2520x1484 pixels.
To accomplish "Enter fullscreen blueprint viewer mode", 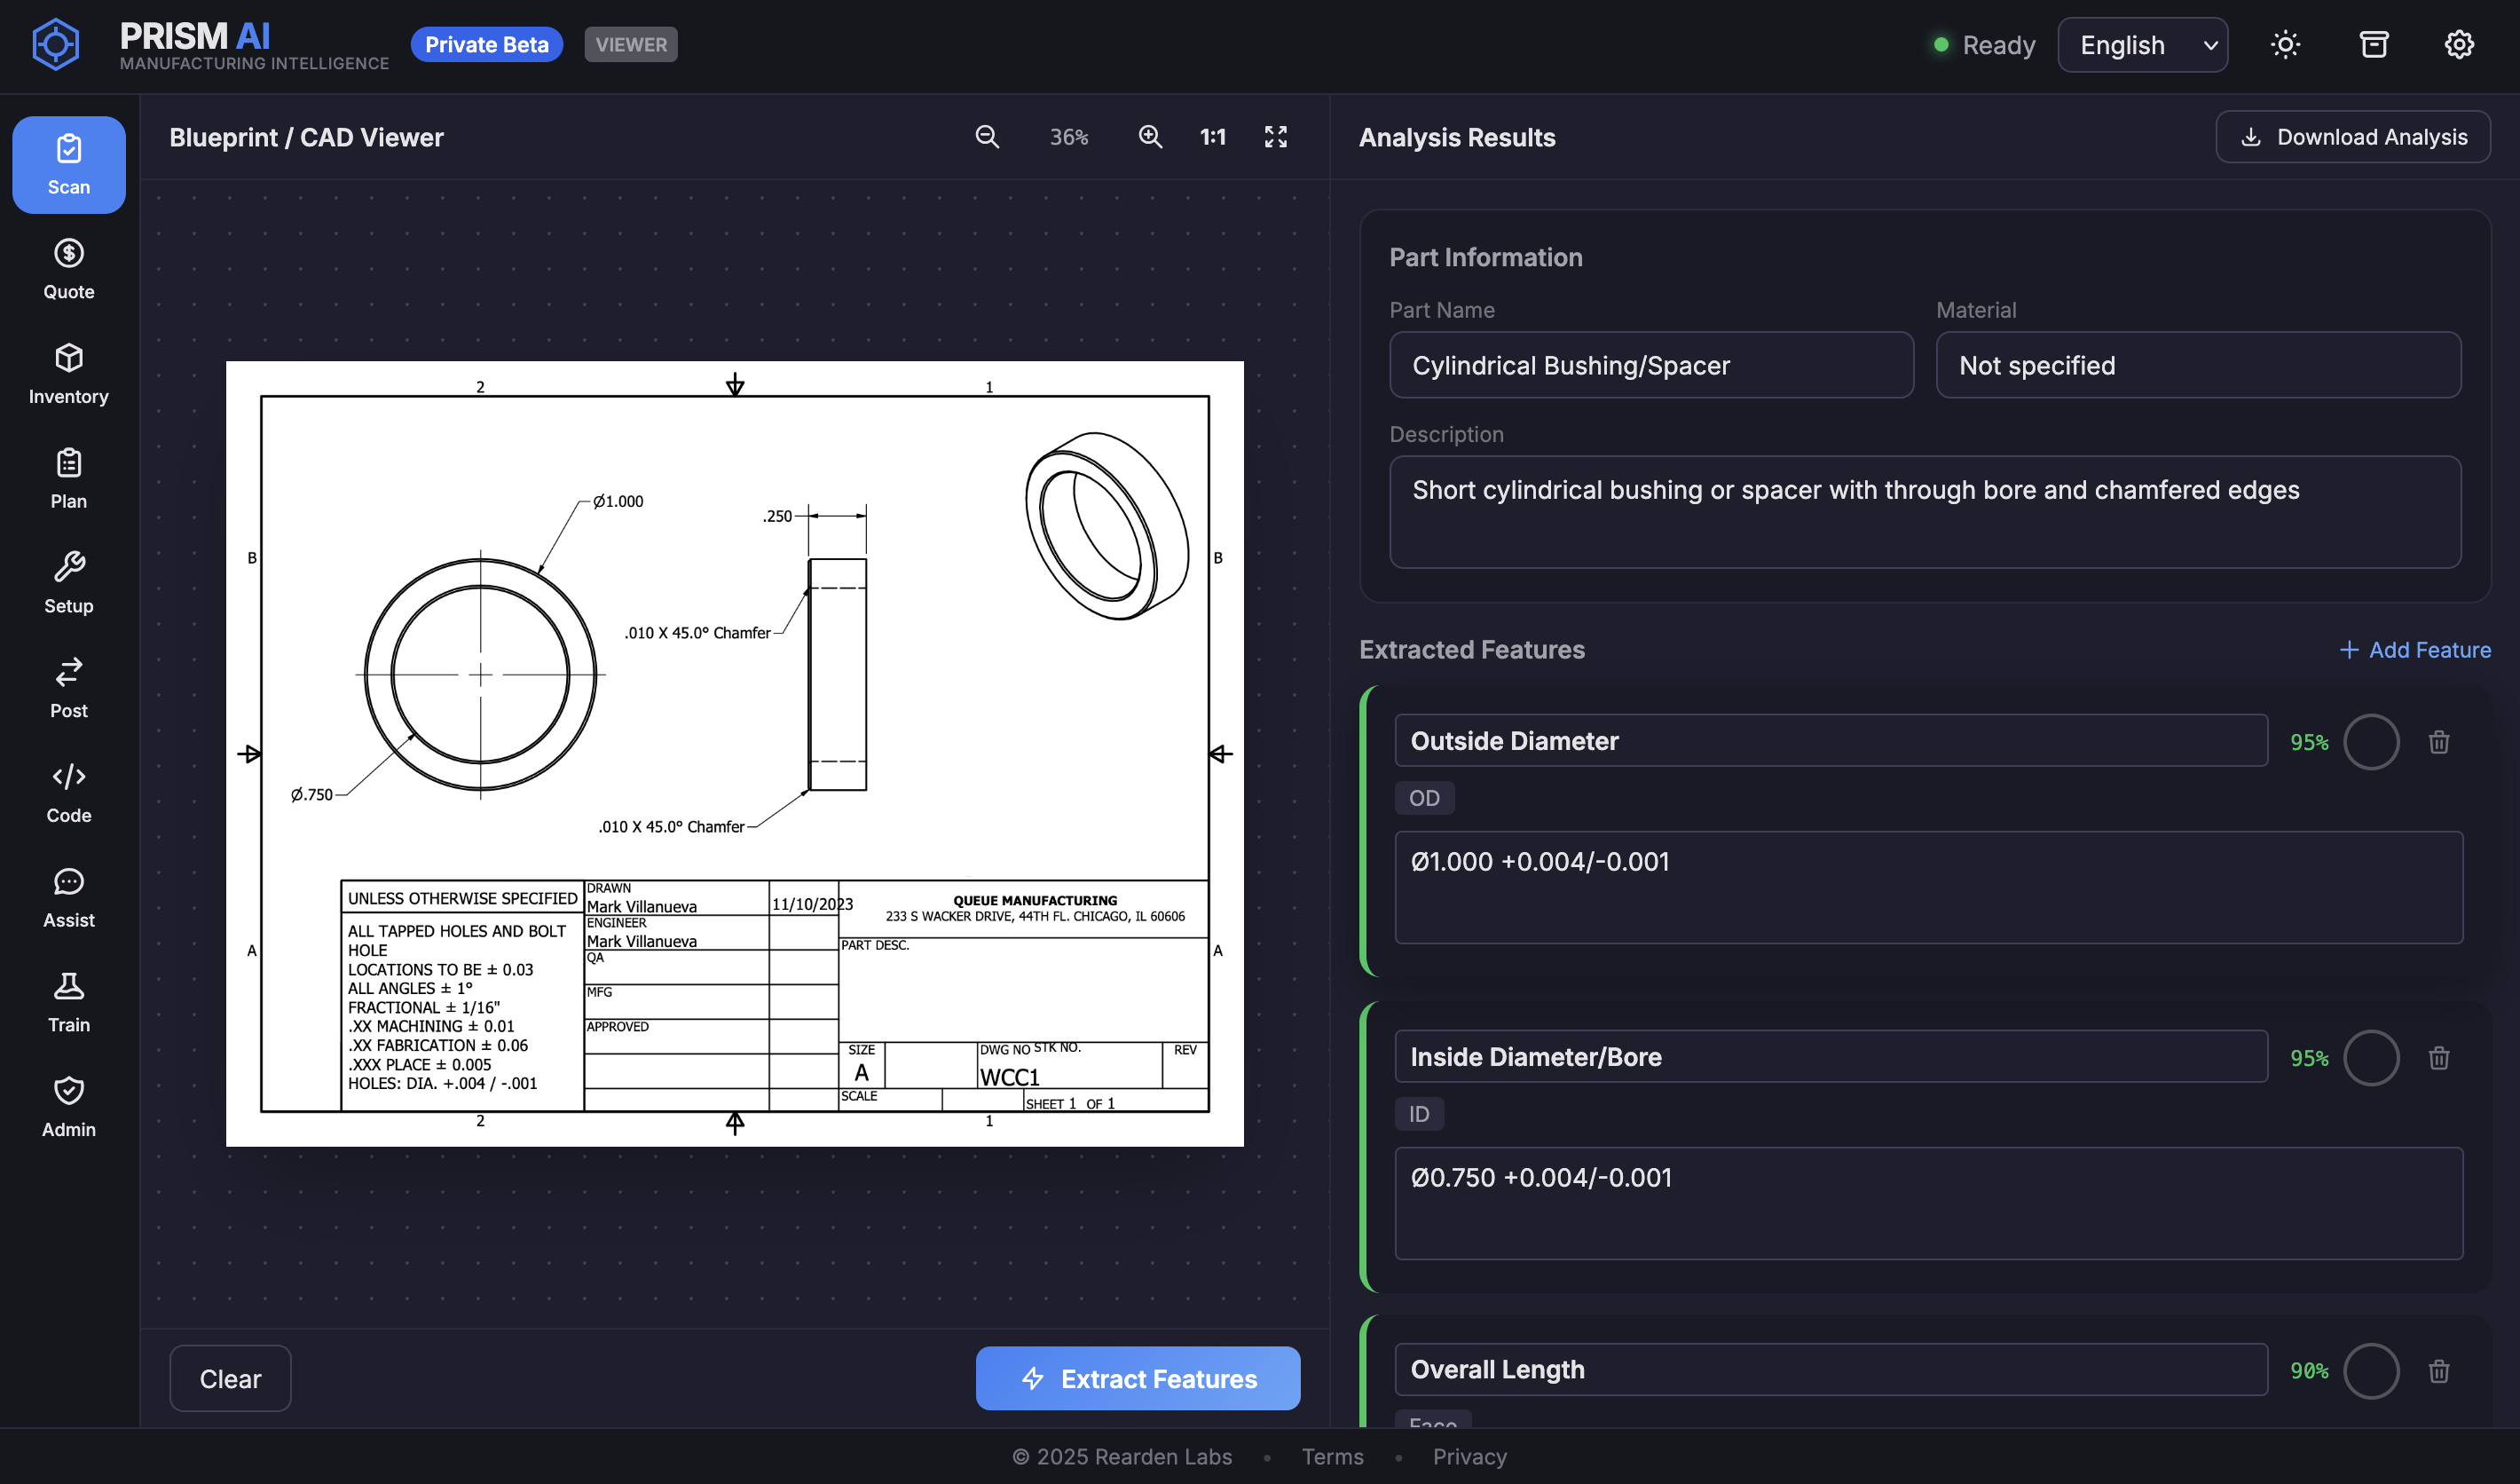I will [x=1275, y=137].
